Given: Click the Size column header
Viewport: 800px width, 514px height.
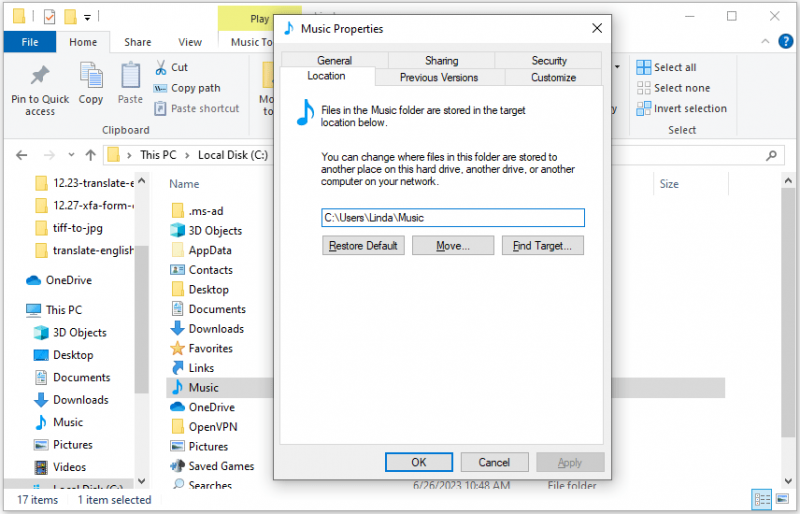Looking at the screenshot, I should click(669, 184).
